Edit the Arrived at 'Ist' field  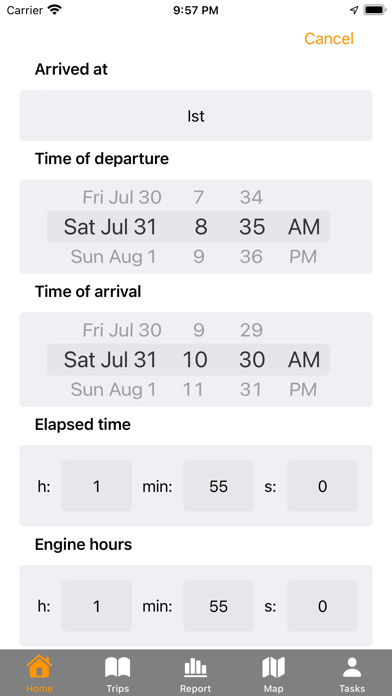[196, 116]
